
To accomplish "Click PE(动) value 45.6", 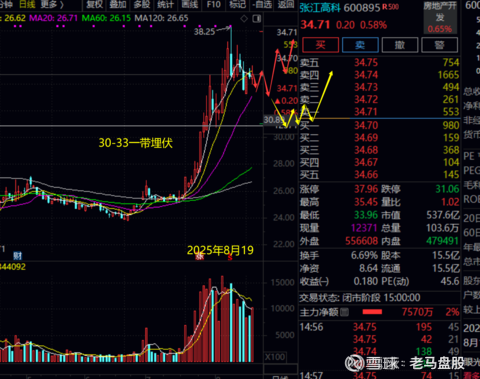I will coord(450,281).
